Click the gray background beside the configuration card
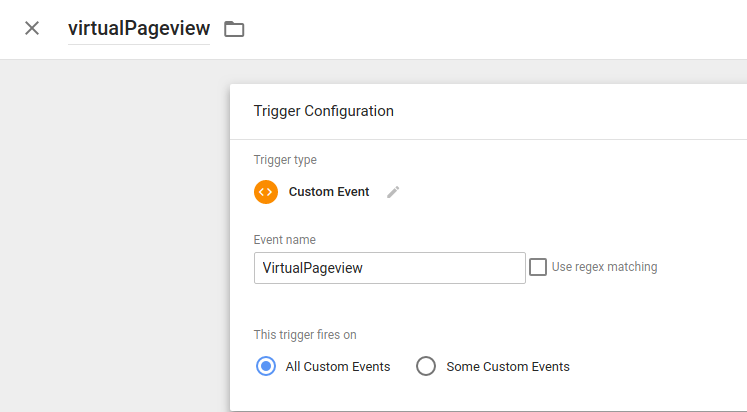This screenshot has height=412, width=747. (x=114, y=238)
